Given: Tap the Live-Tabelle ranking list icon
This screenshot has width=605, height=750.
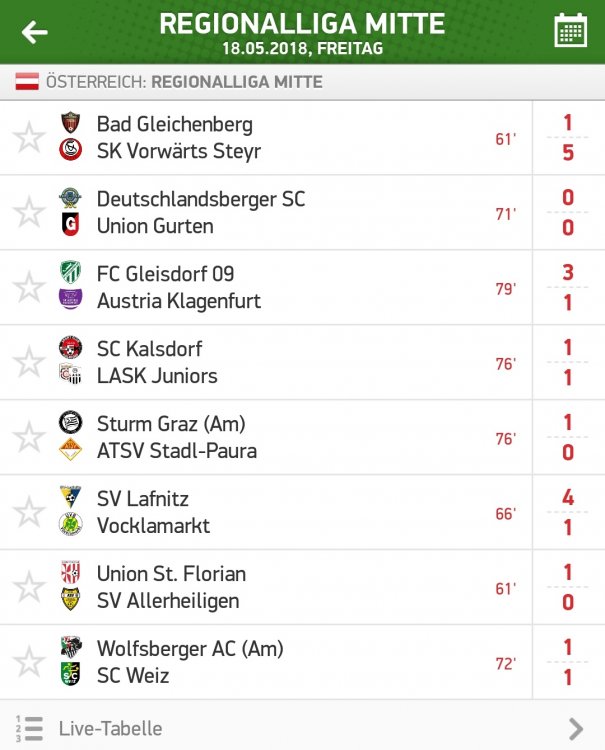Looking at the screenshot, I should (29, 729).
